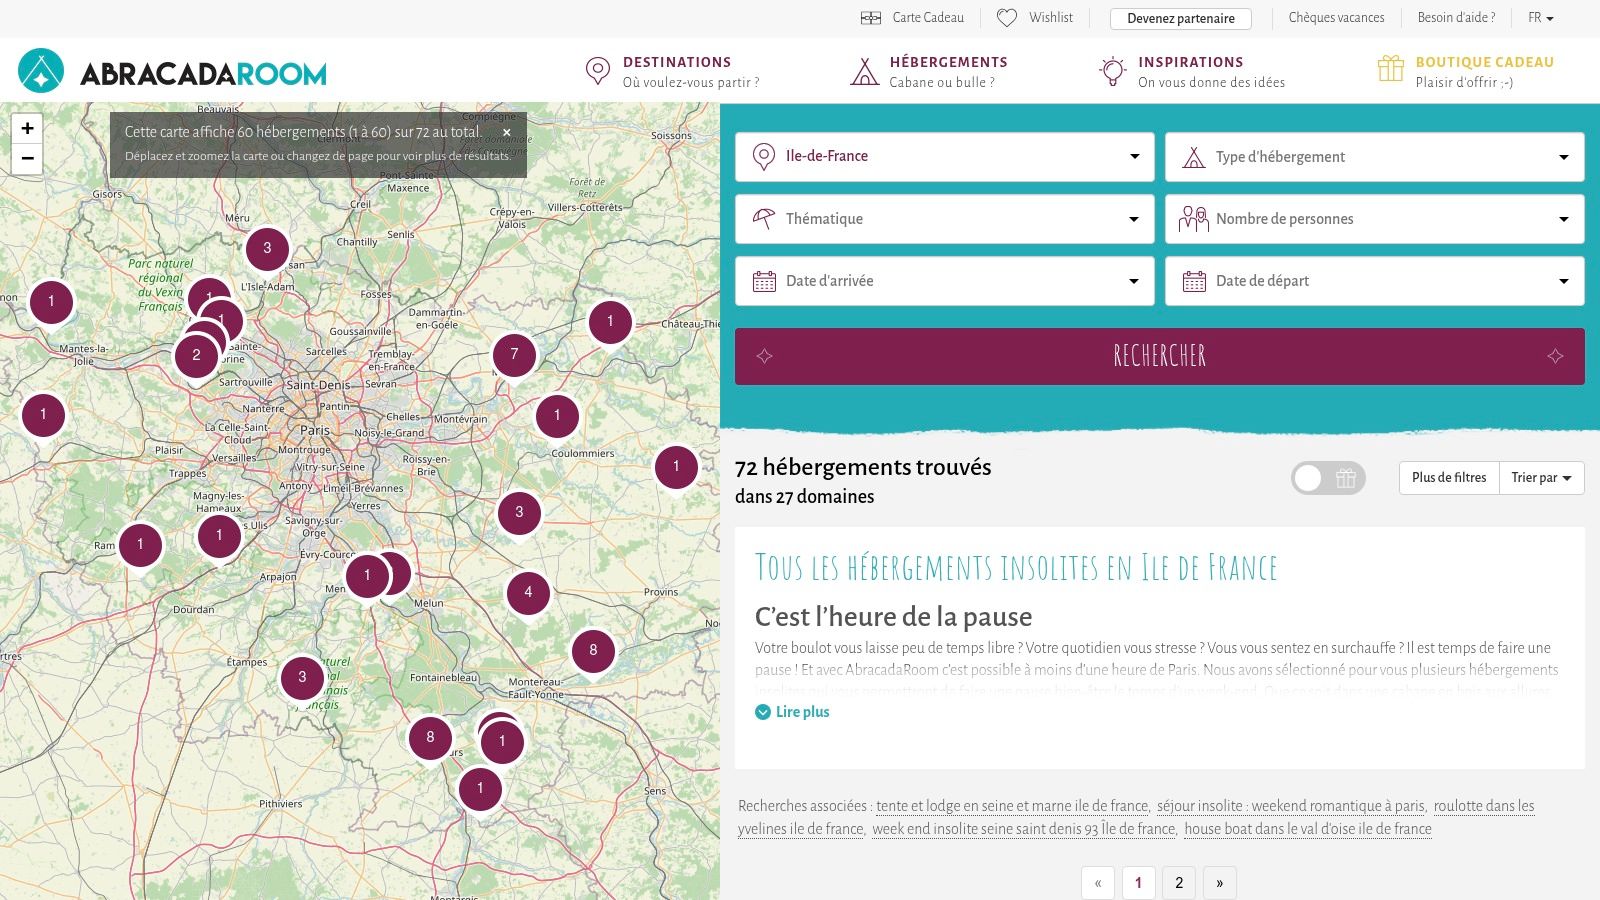Zoom out on the map
The image size is (1600, 900).
[x=28, y=158]
